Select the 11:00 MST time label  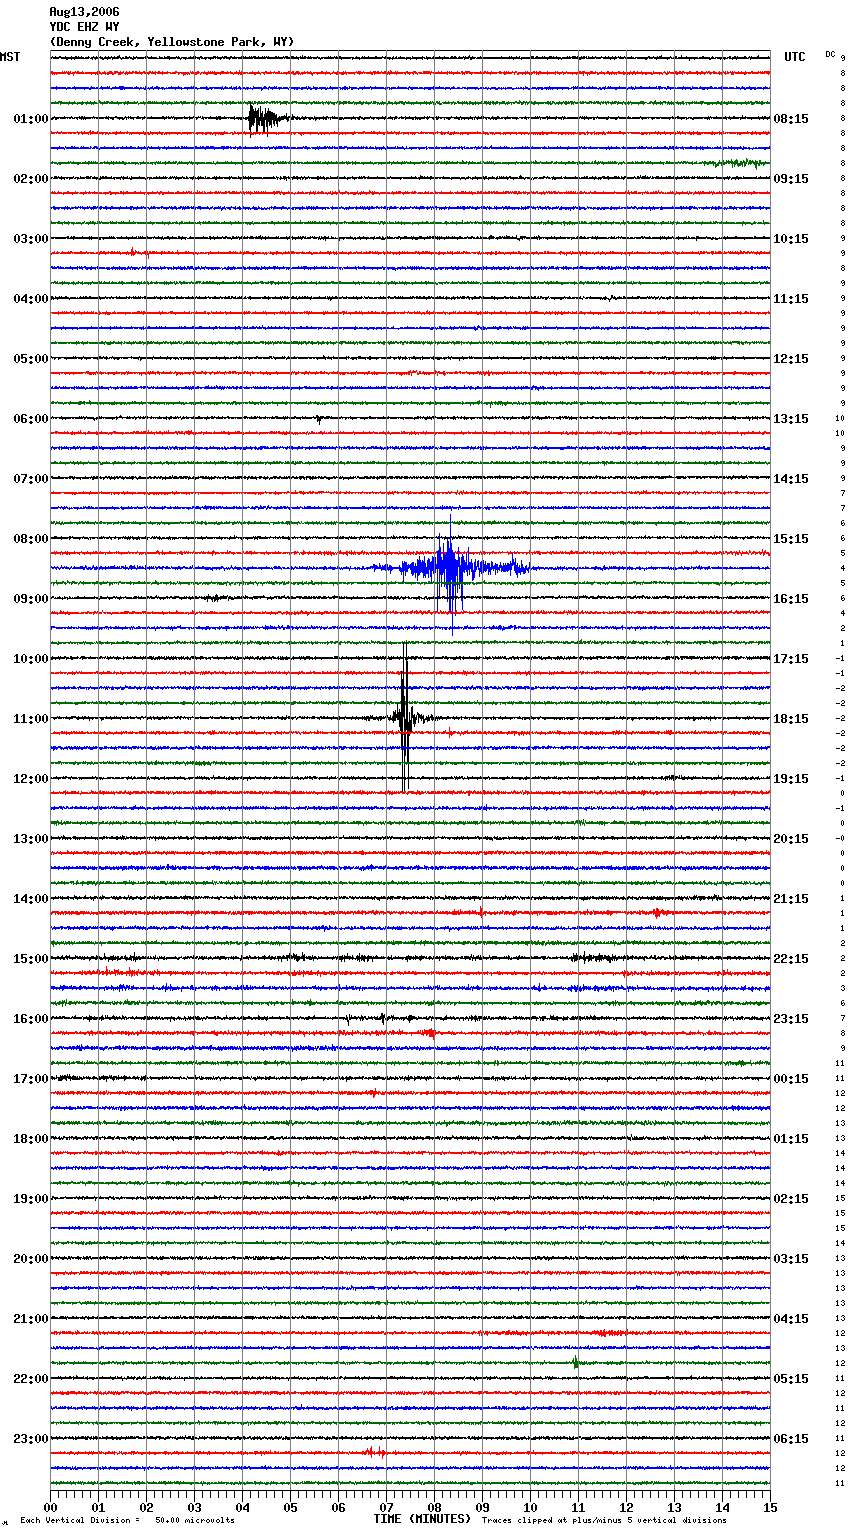point(31,719)
